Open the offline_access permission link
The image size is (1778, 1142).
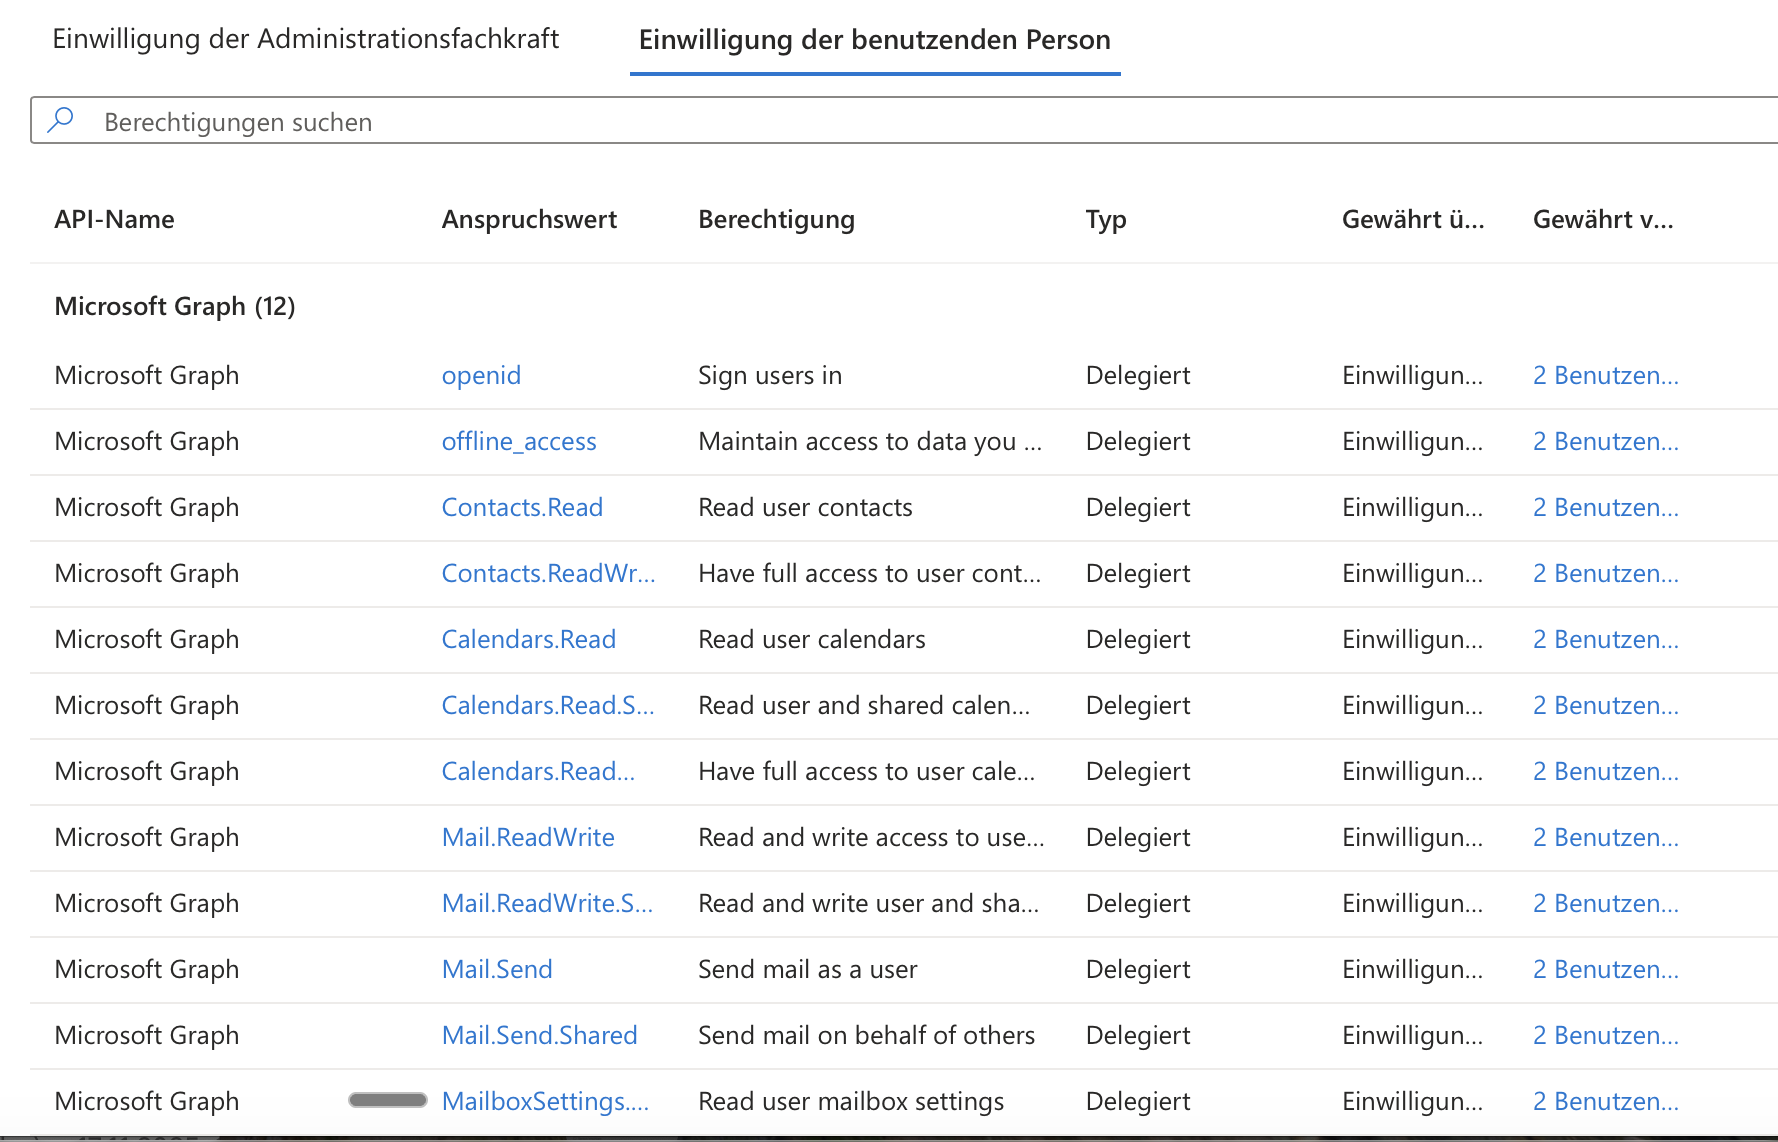coord(518,442)
